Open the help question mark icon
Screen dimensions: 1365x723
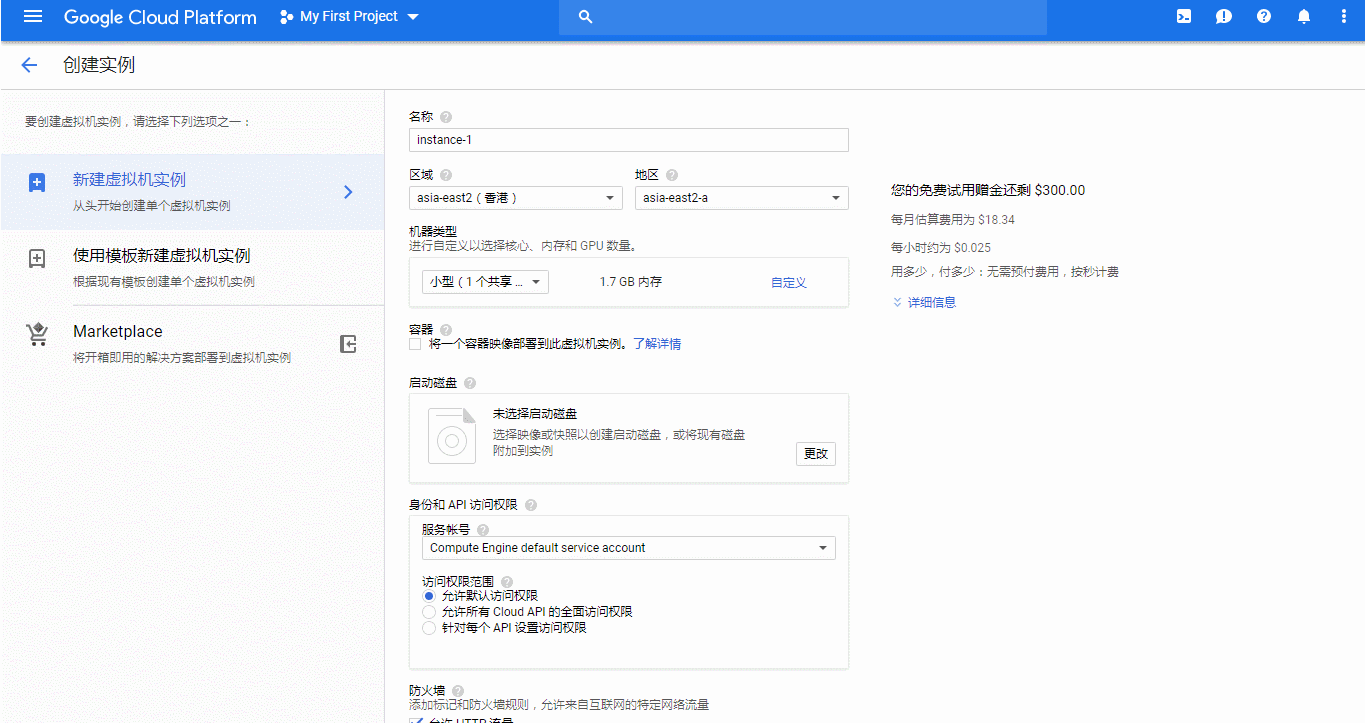click(1264, 17)
